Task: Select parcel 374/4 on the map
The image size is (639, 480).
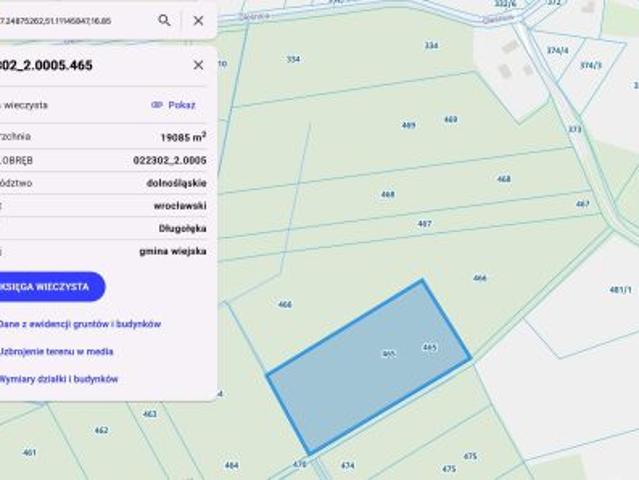Action: [x=557, y=50]
